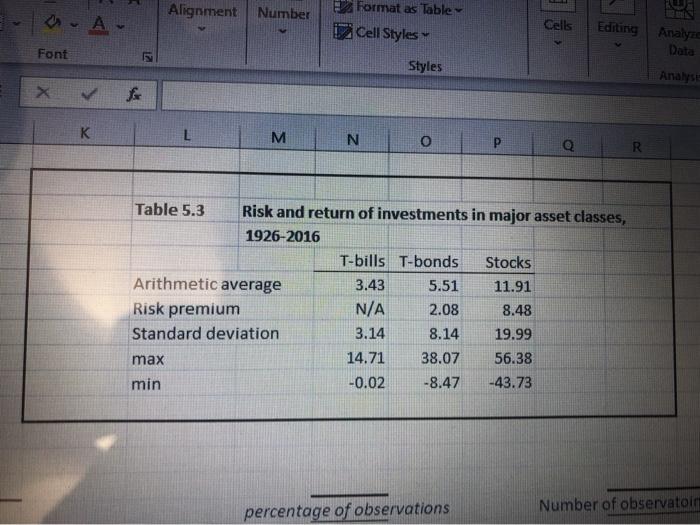700x525 pixels.
Task: Click the Insert Function fx icon
Action: click(133, 95)
